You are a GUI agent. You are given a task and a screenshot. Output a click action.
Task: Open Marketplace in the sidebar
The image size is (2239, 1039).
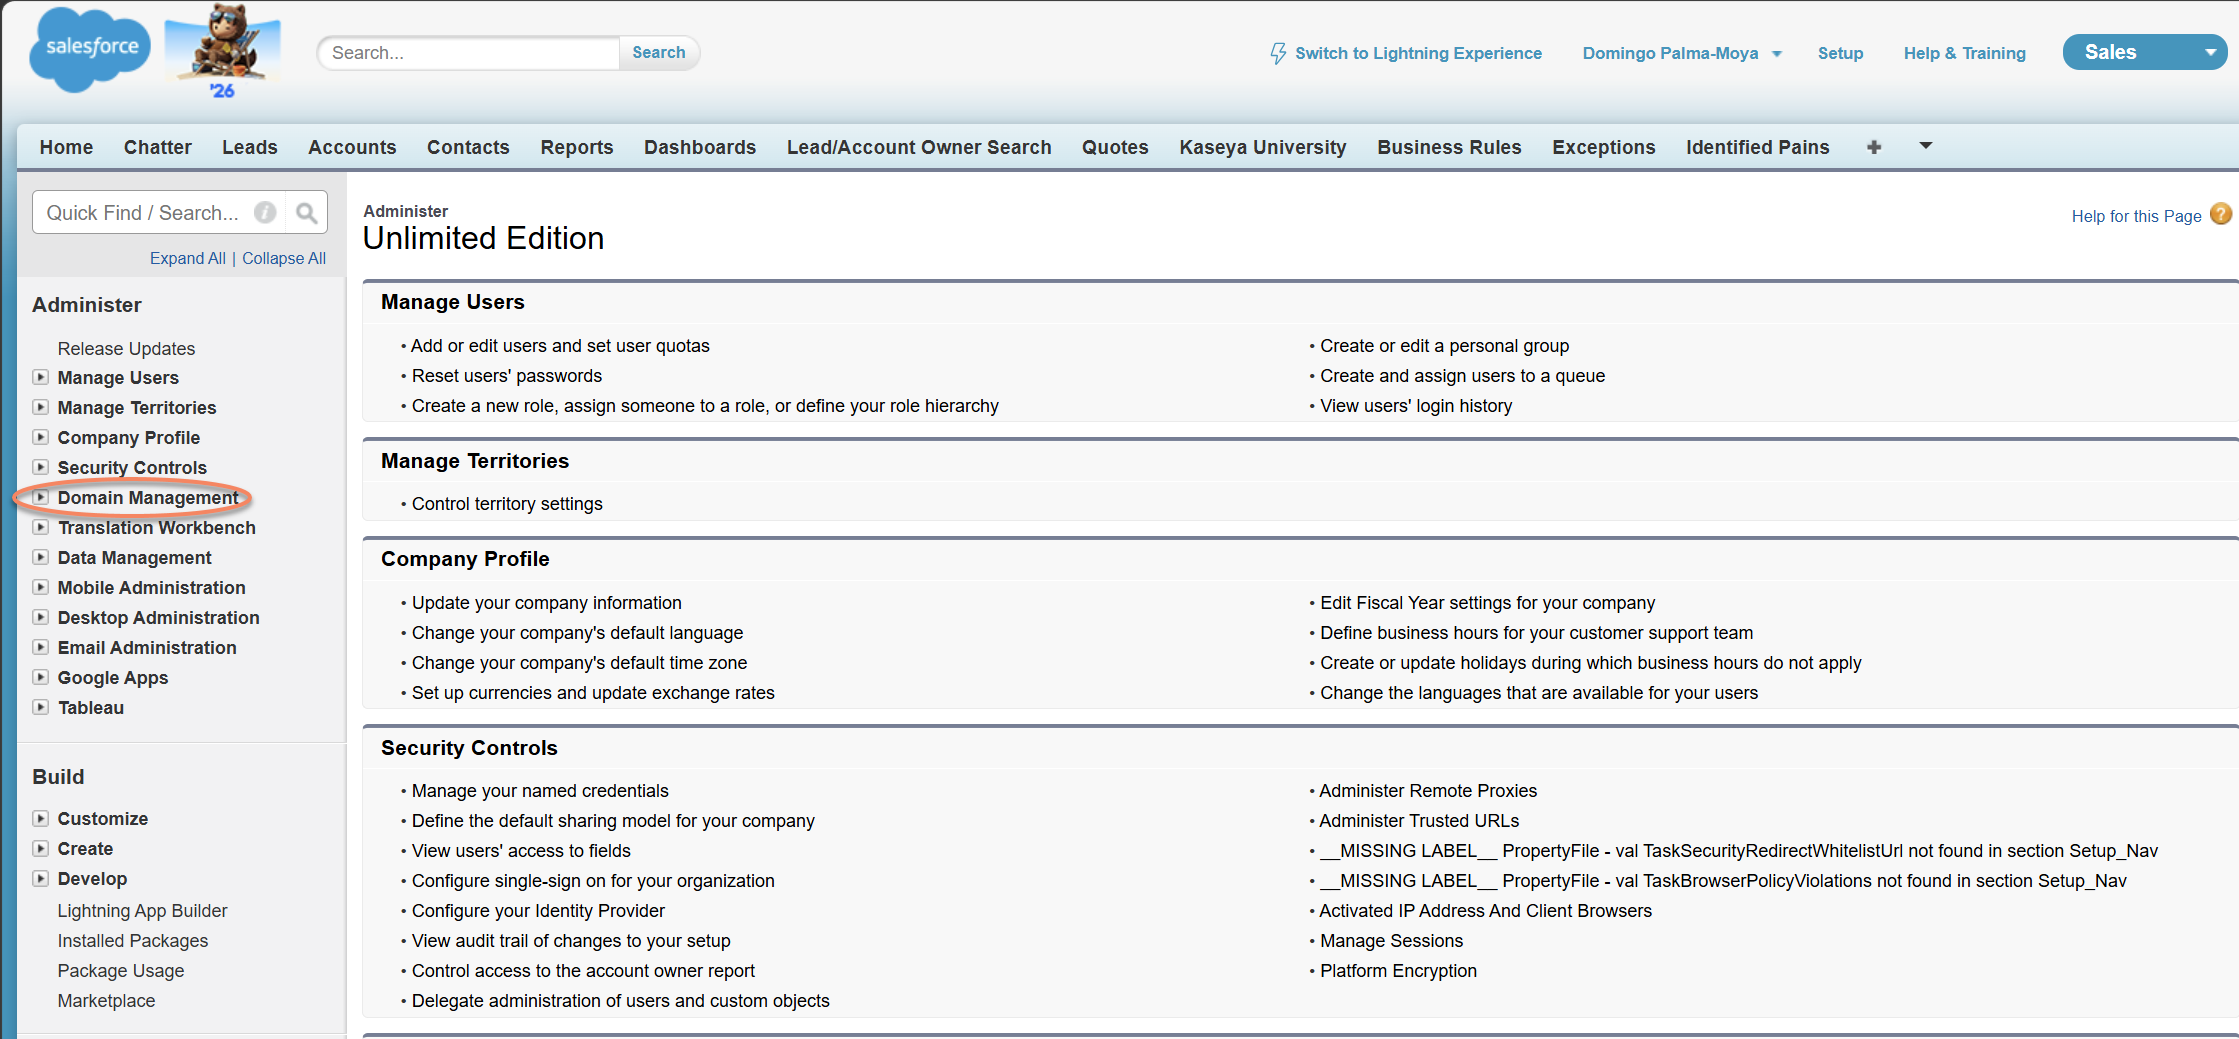click(106, 1000)
